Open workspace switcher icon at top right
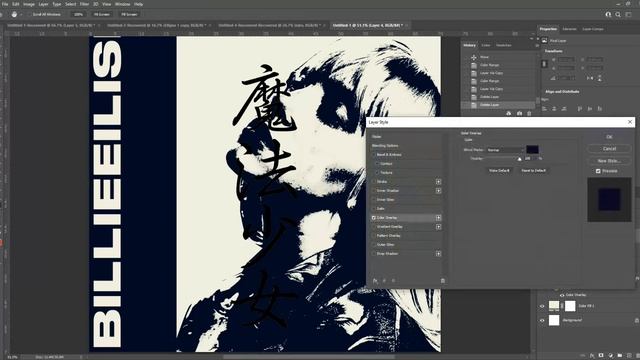The image size is (640, 360). click(629, 14)
